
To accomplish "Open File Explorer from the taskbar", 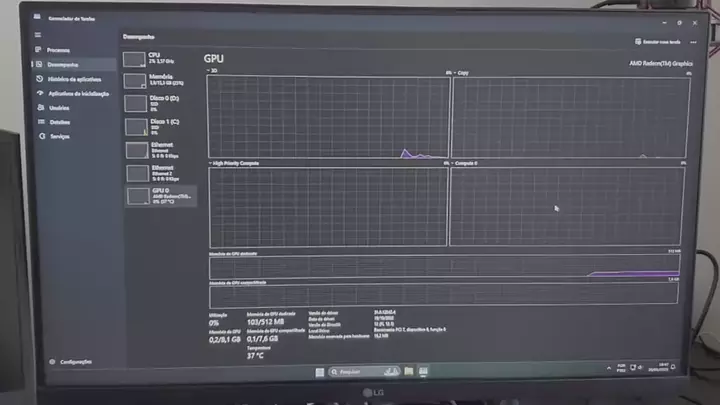I will [x=409, y=371].
